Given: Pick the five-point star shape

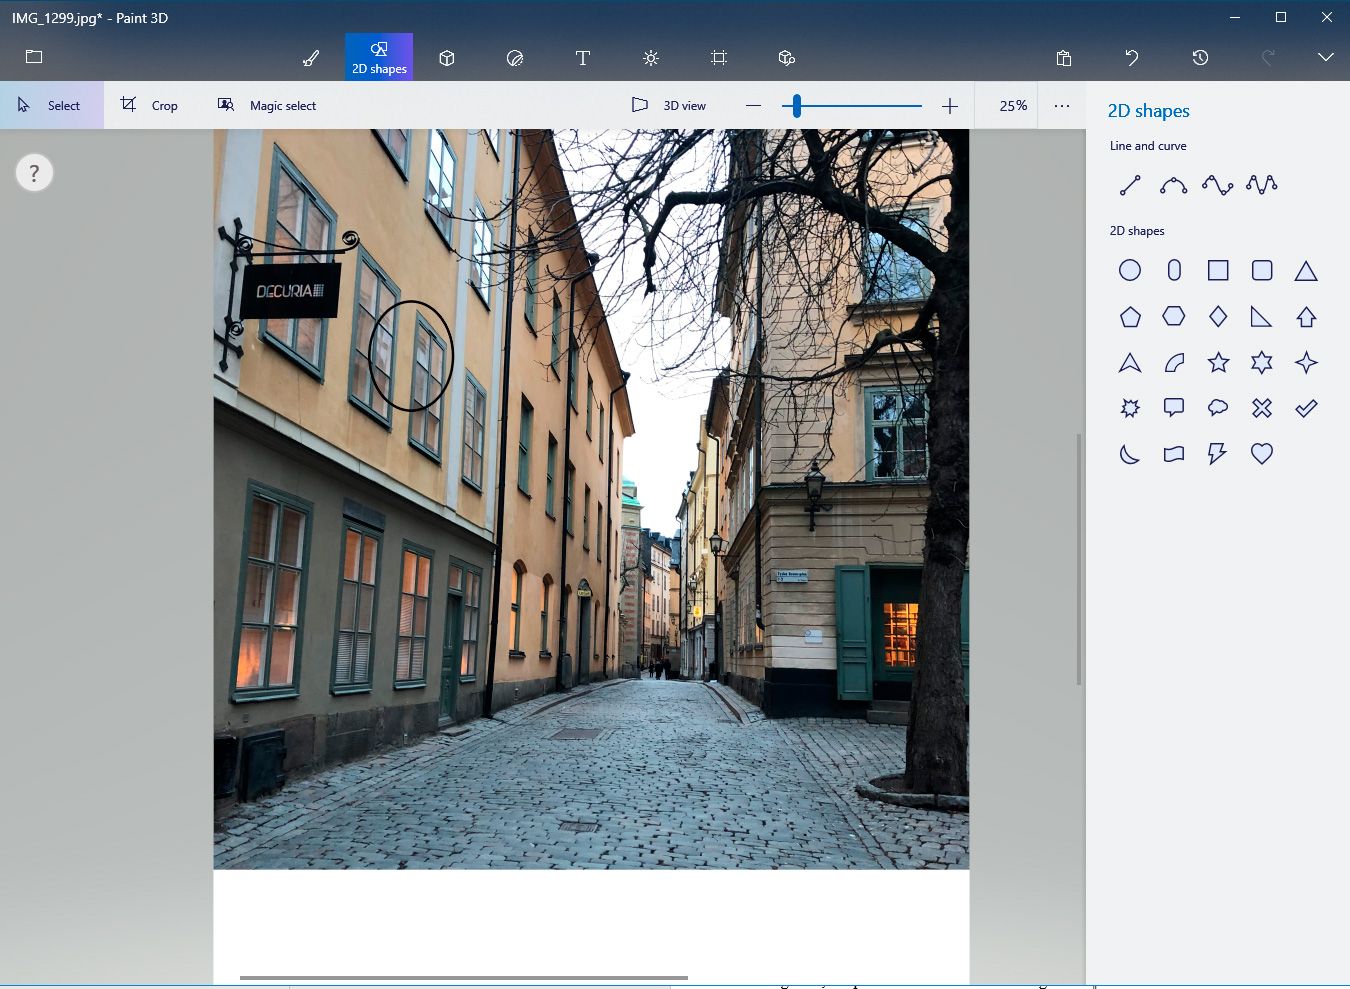Looking at the screenshot, I should pos(1218,363).
